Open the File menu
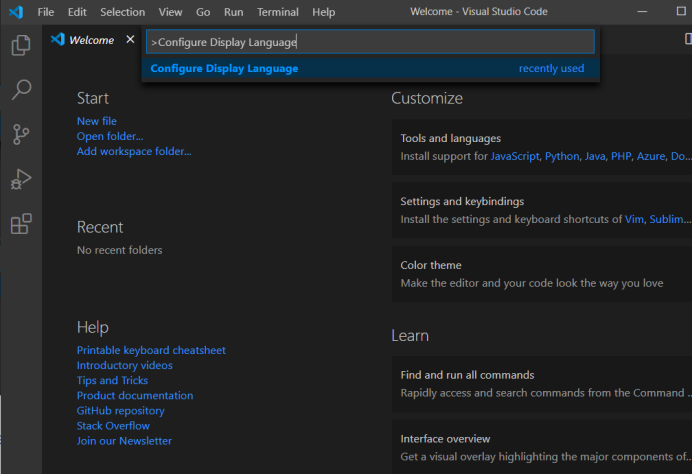This screenshot has width=692, height=474. point(46,12)
